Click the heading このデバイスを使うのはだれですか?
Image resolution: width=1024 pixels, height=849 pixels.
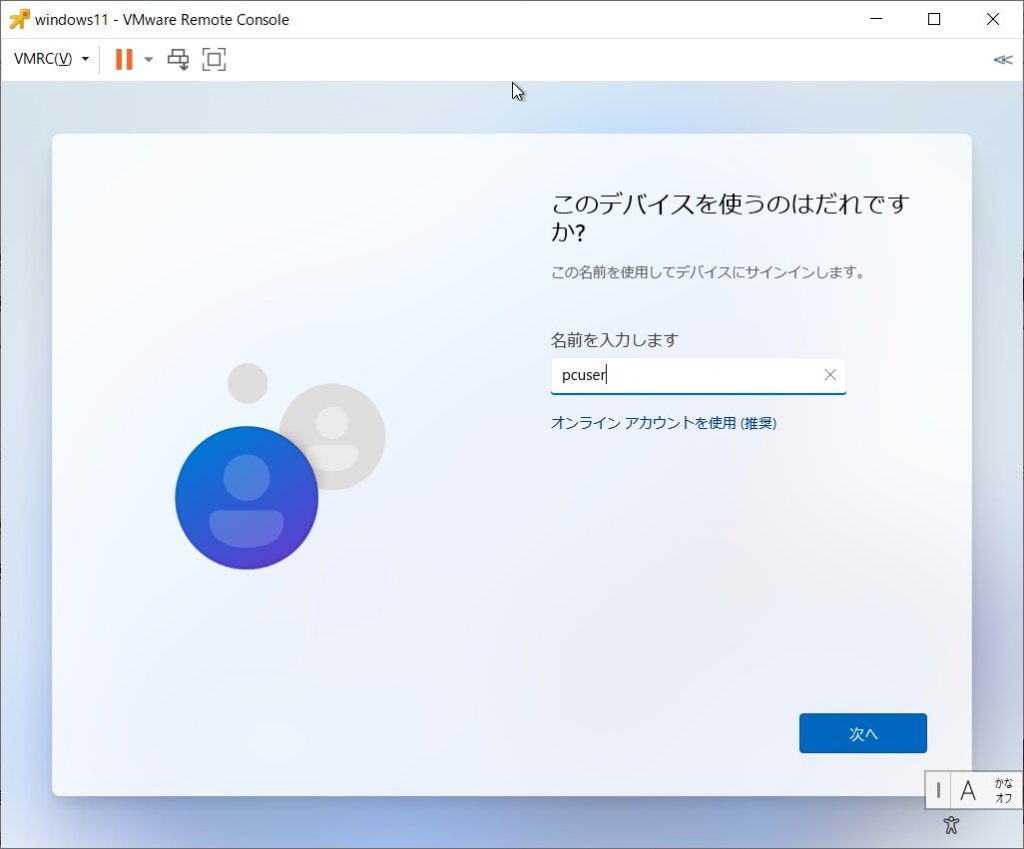click(x=731, y=217)
